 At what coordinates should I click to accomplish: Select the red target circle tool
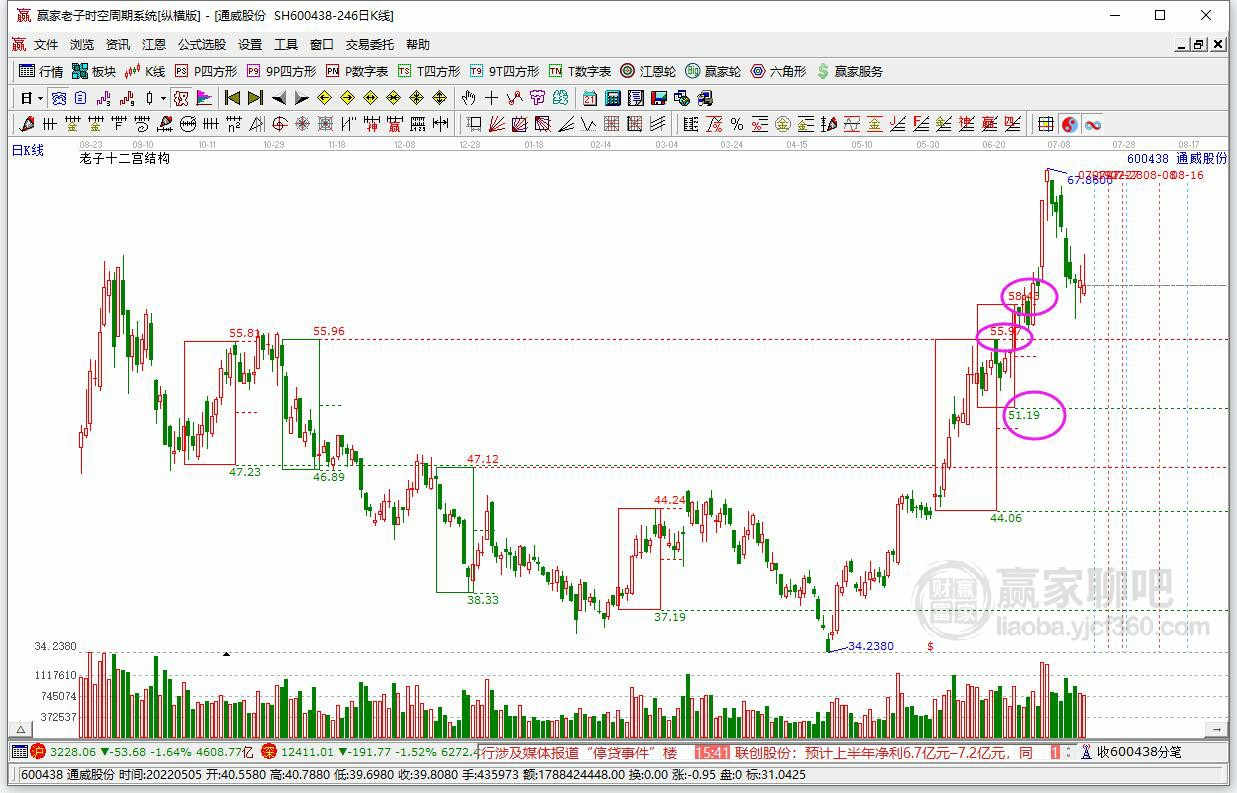(x=279, y=124)
